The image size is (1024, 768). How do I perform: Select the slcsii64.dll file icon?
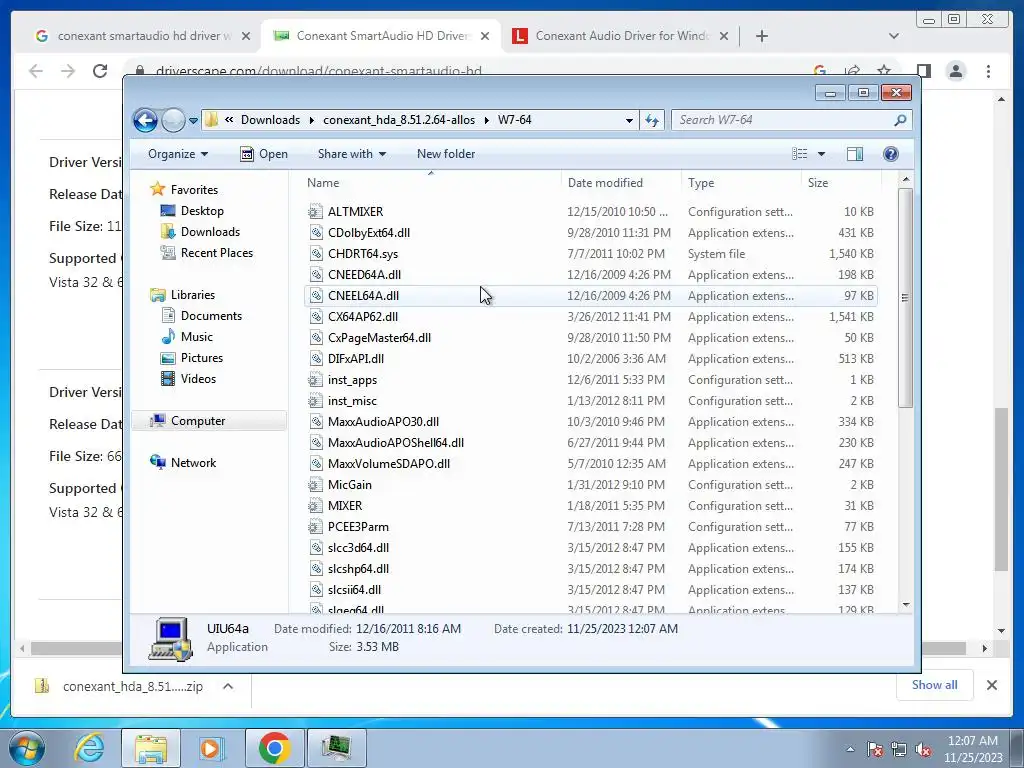(x=315, y=590)
